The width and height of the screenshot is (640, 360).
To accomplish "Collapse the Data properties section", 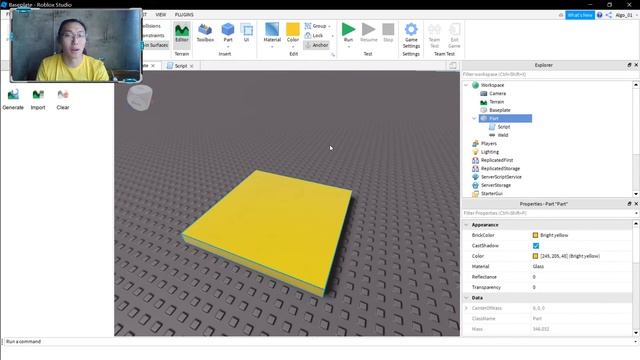I will click(466, 298).
